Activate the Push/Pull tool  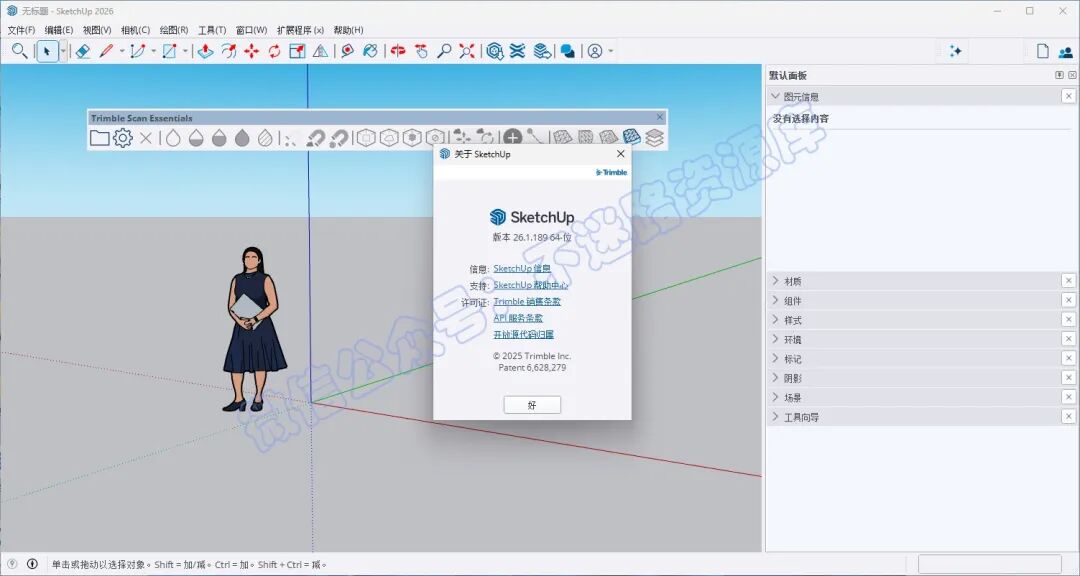pyautogui.click(x=205, y=51)
